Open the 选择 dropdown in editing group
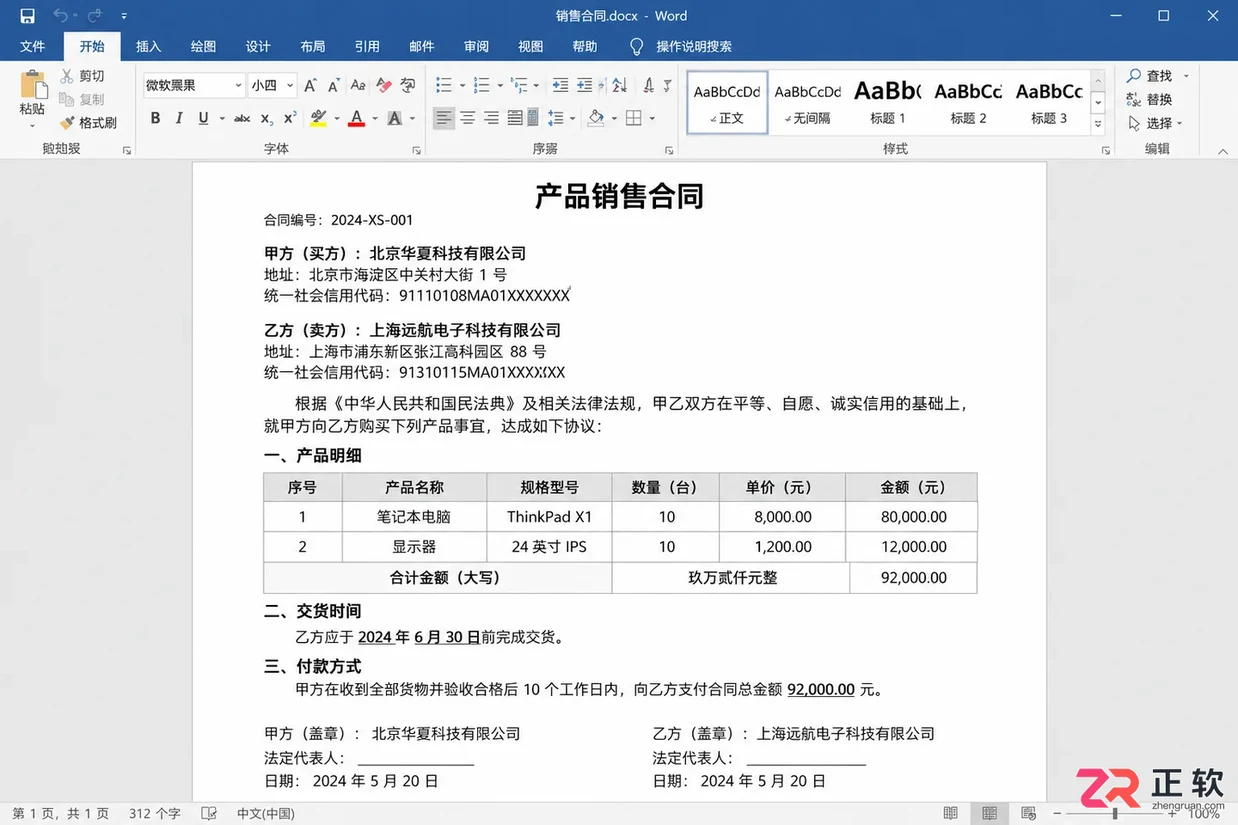The width and height of the screenshot is (1238, 825). pyautogui.click(x=1156, y=123)
